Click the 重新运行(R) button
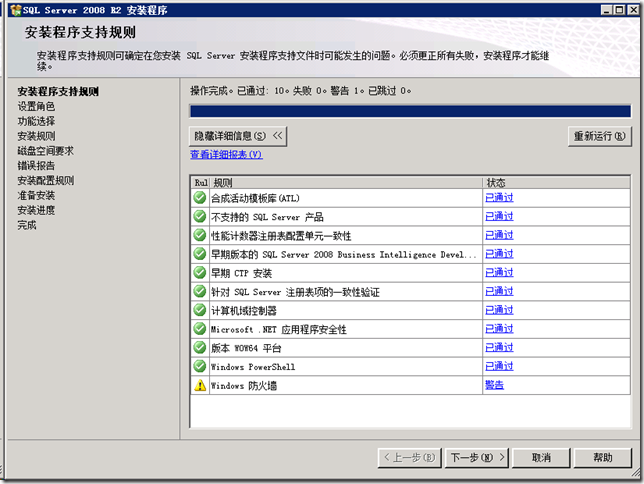 point(600,136)
